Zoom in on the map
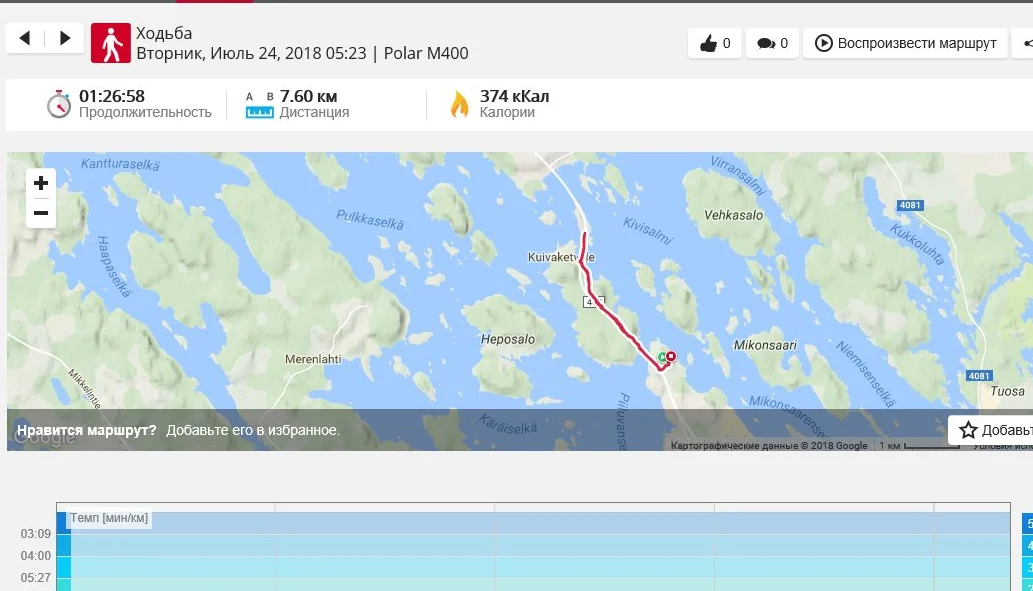The width and height of the screenshot is (1033, 591). [41, 183]
